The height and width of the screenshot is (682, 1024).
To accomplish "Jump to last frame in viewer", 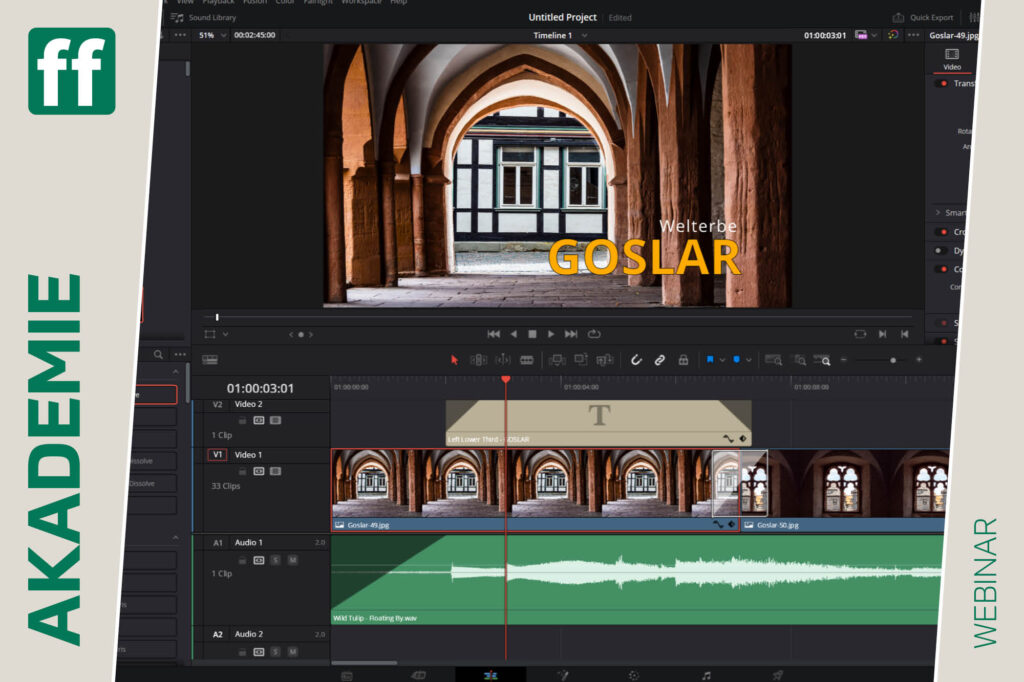I will click(571, 334).
